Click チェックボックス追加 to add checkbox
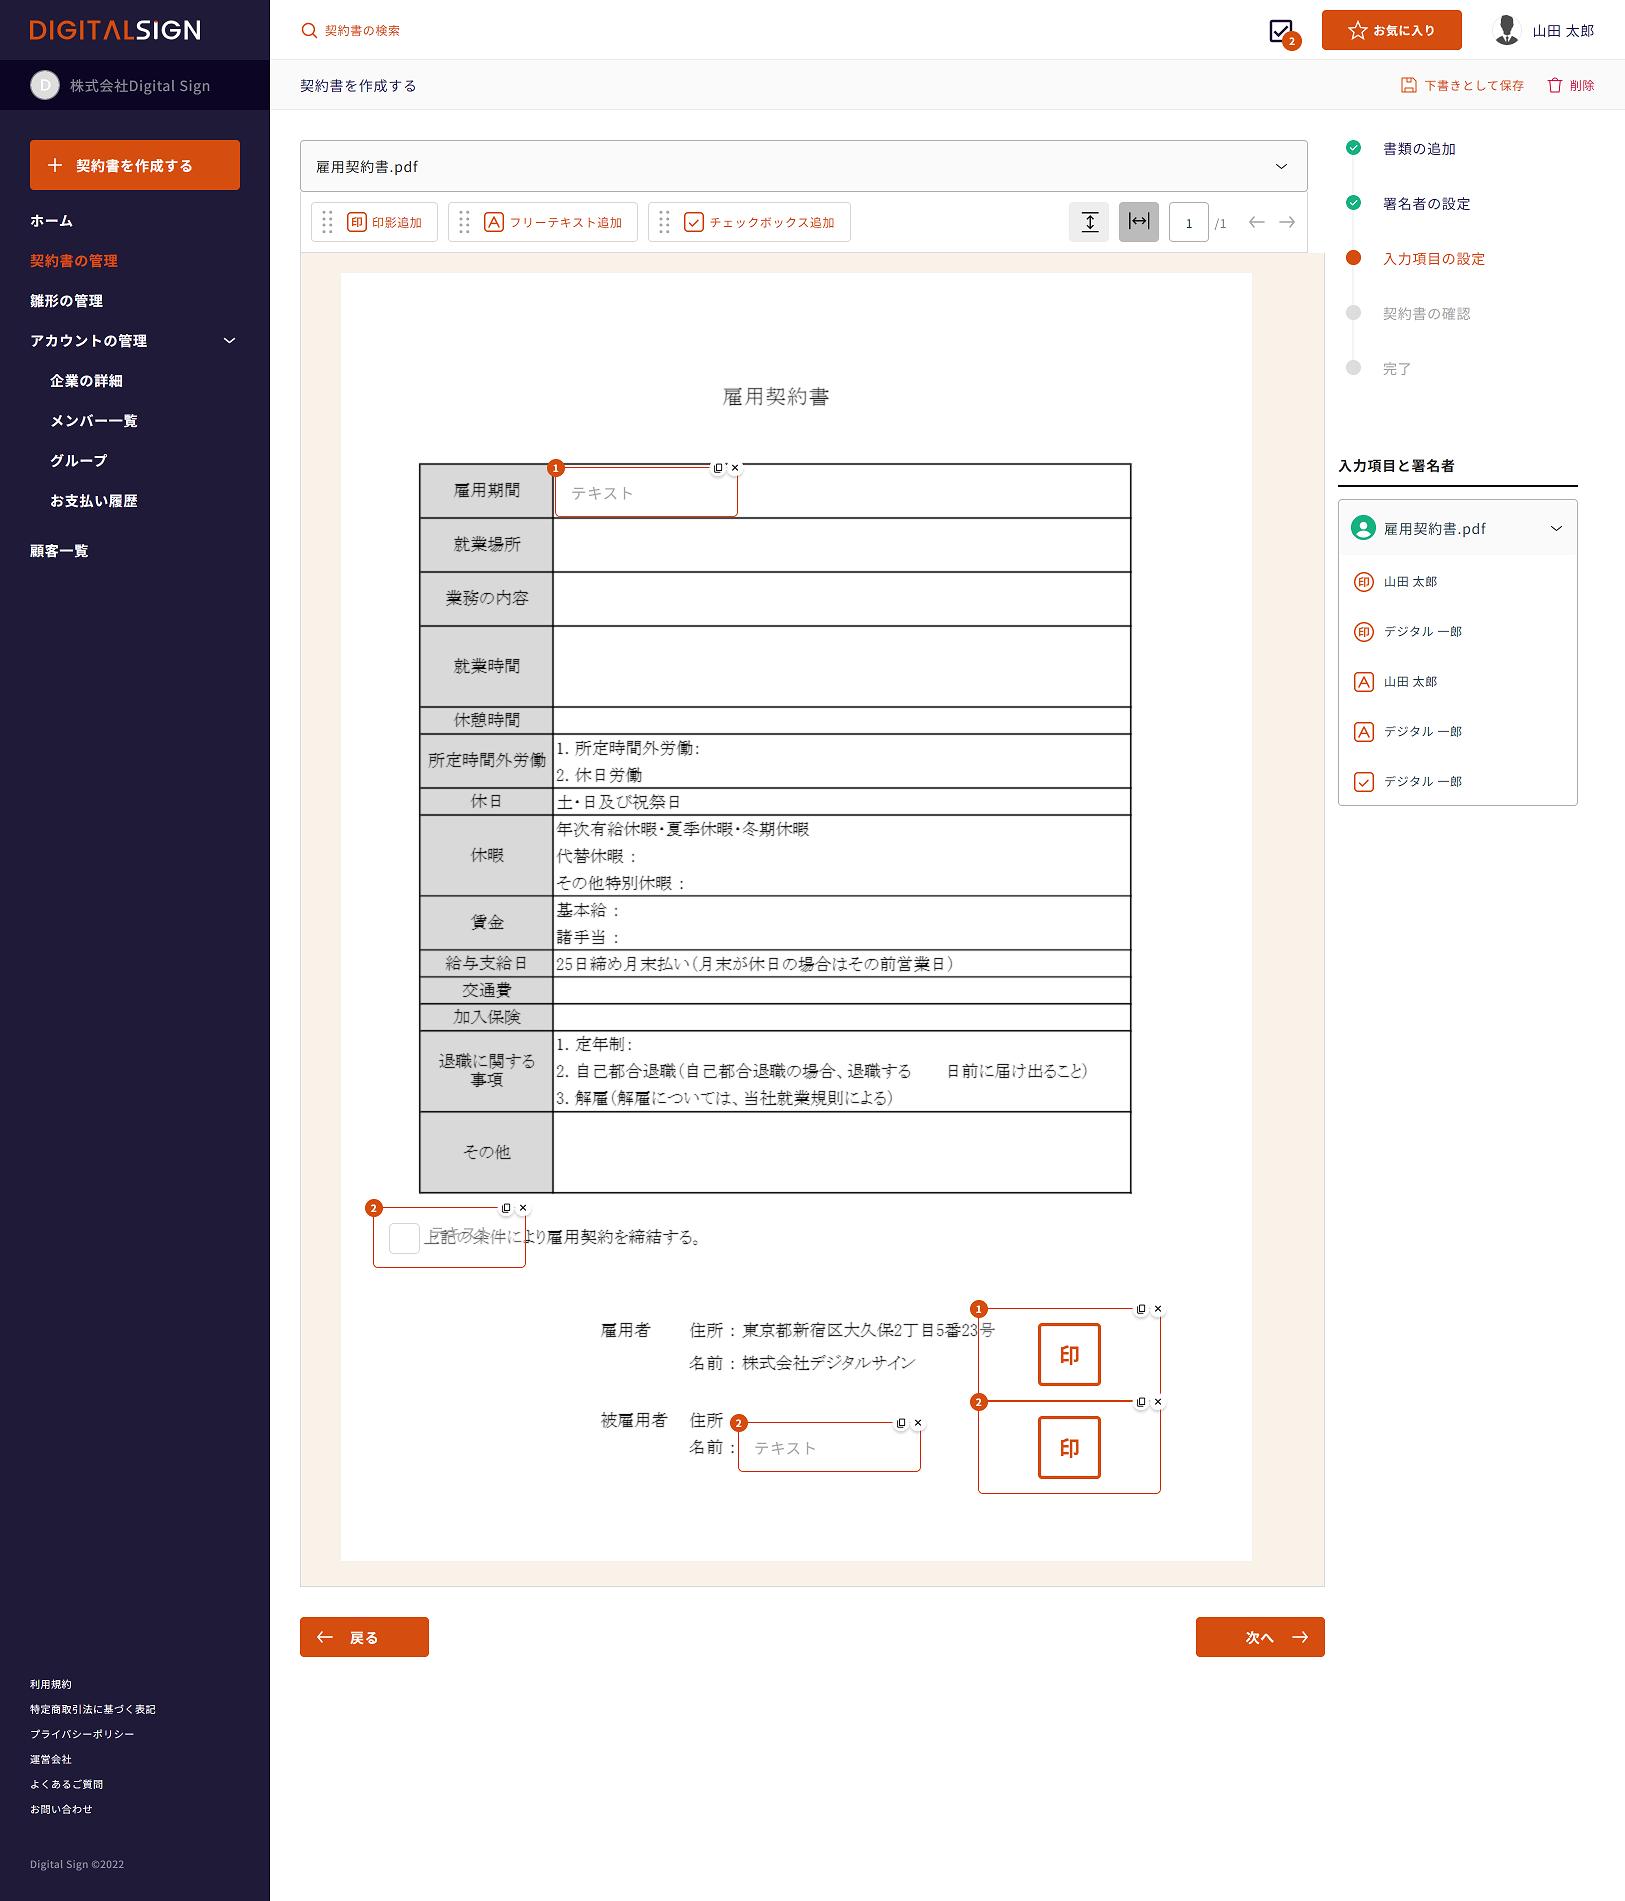Image resolution: width=1625 pixels, height=1901 pixels. tap(760, 222)
